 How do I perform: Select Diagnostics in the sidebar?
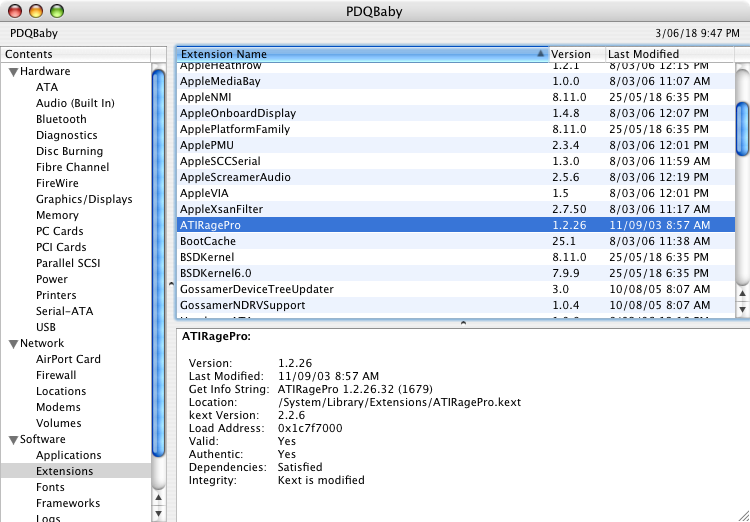pos(66,135)
